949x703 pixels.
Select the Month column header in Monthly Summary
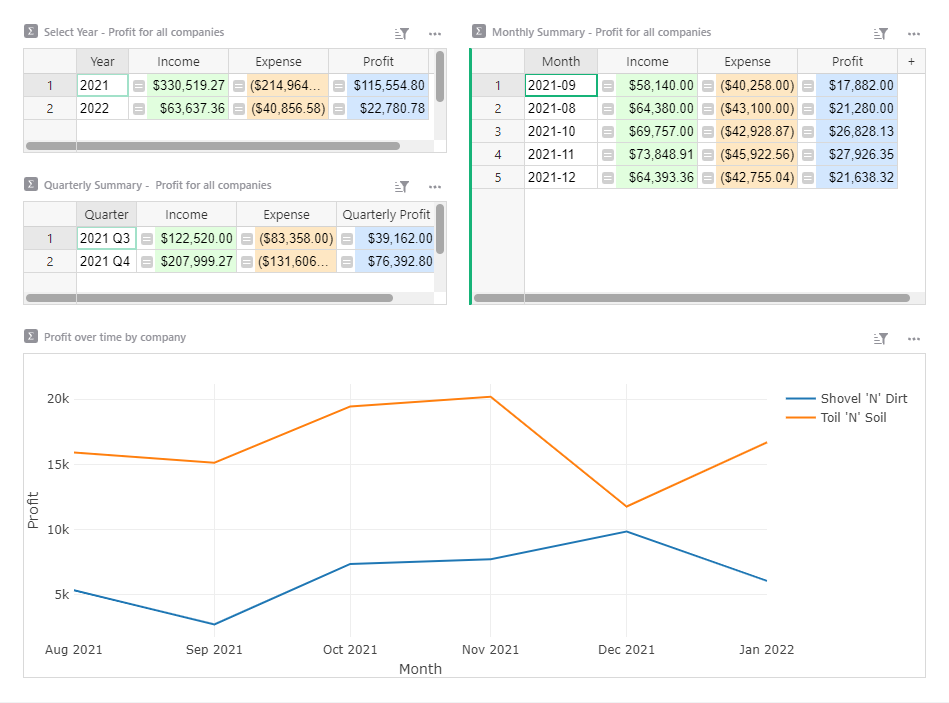[561, 61]
